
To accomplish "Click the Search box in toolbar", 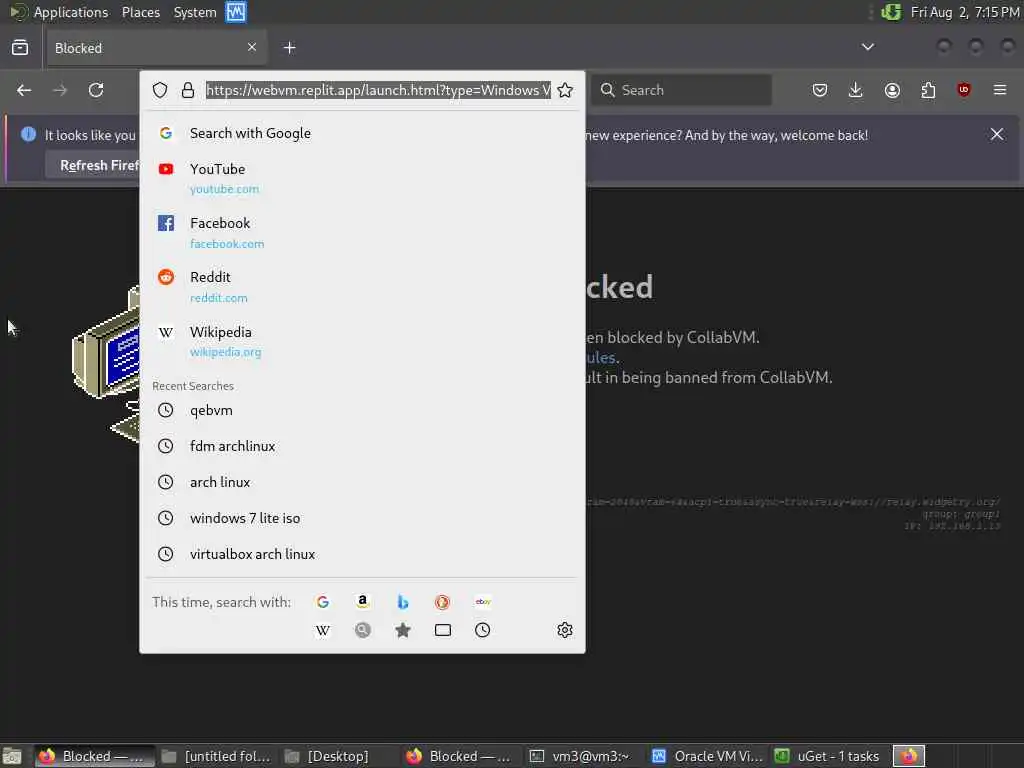I will coord(681,90).
